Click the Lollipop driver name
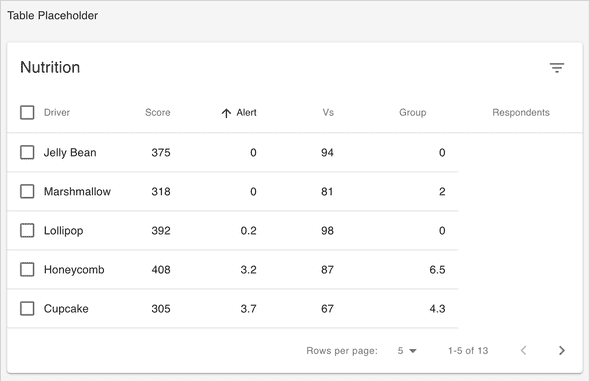Screen dimensions: 590x381 tap(64, 231)
